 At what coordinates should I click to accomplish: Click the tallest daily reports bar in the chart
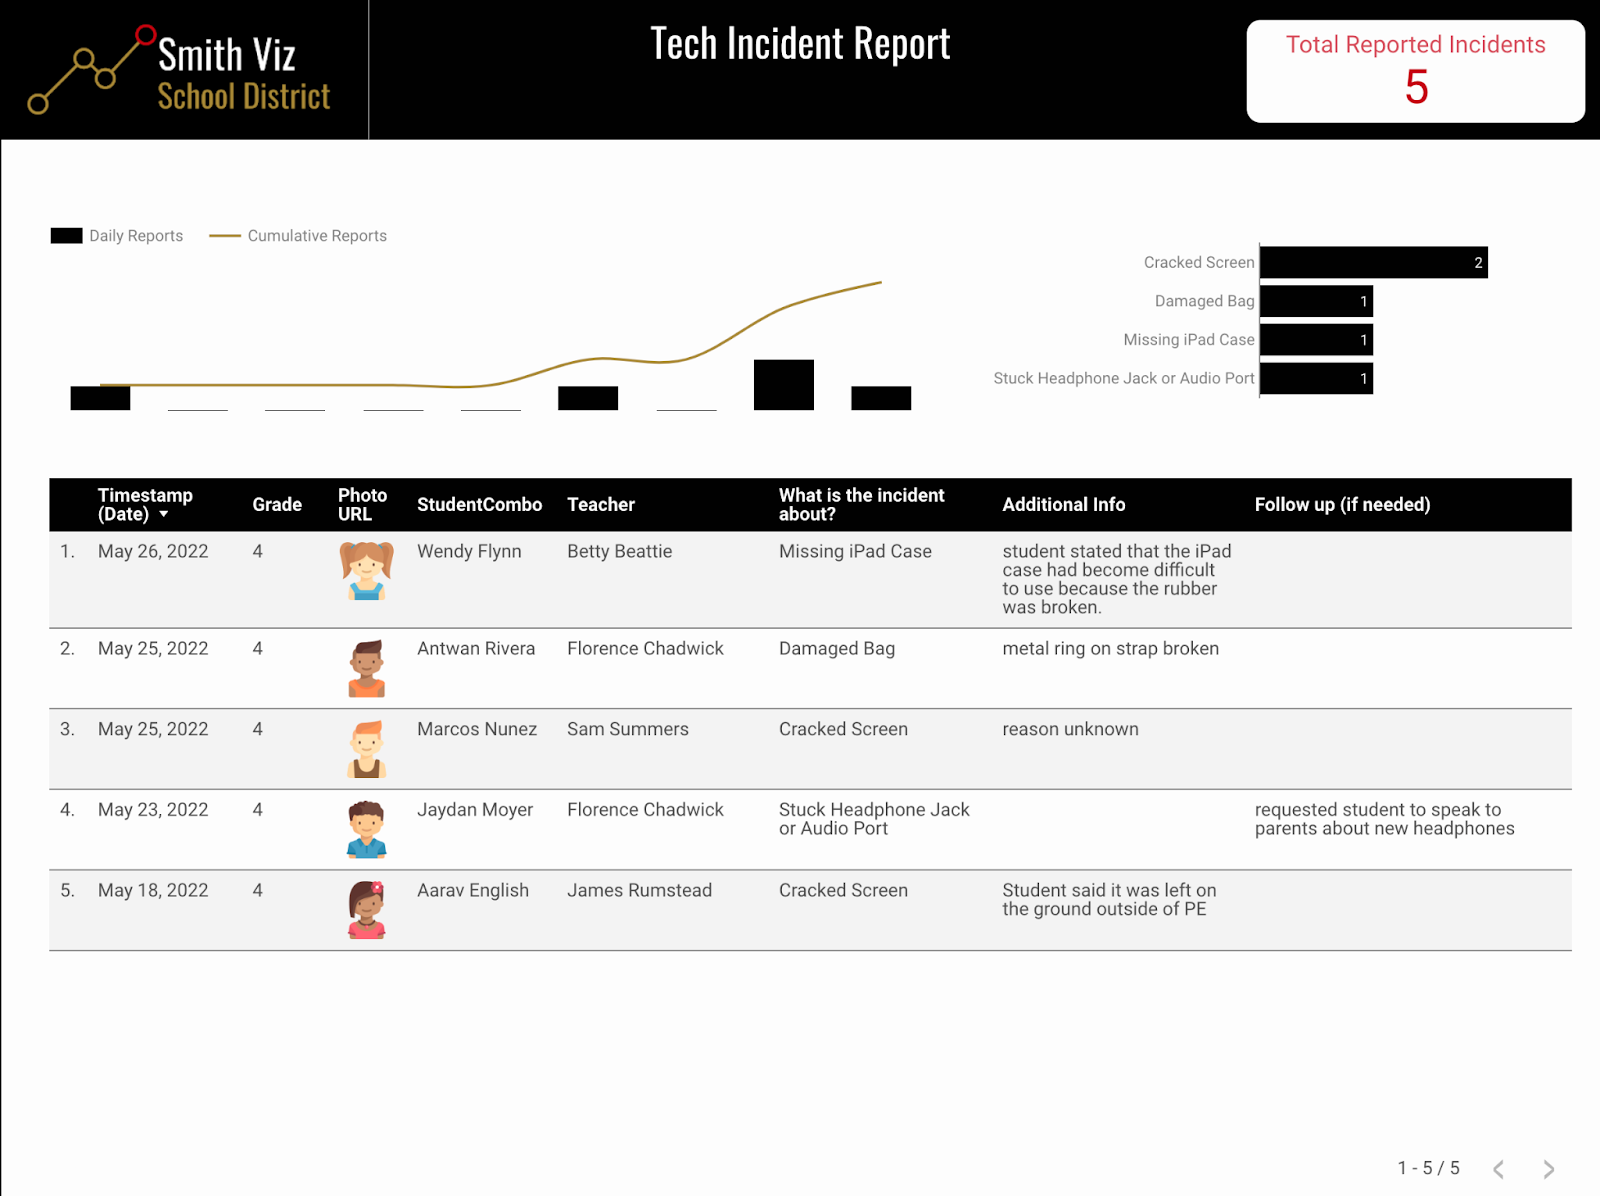click(x=784, y=385)
